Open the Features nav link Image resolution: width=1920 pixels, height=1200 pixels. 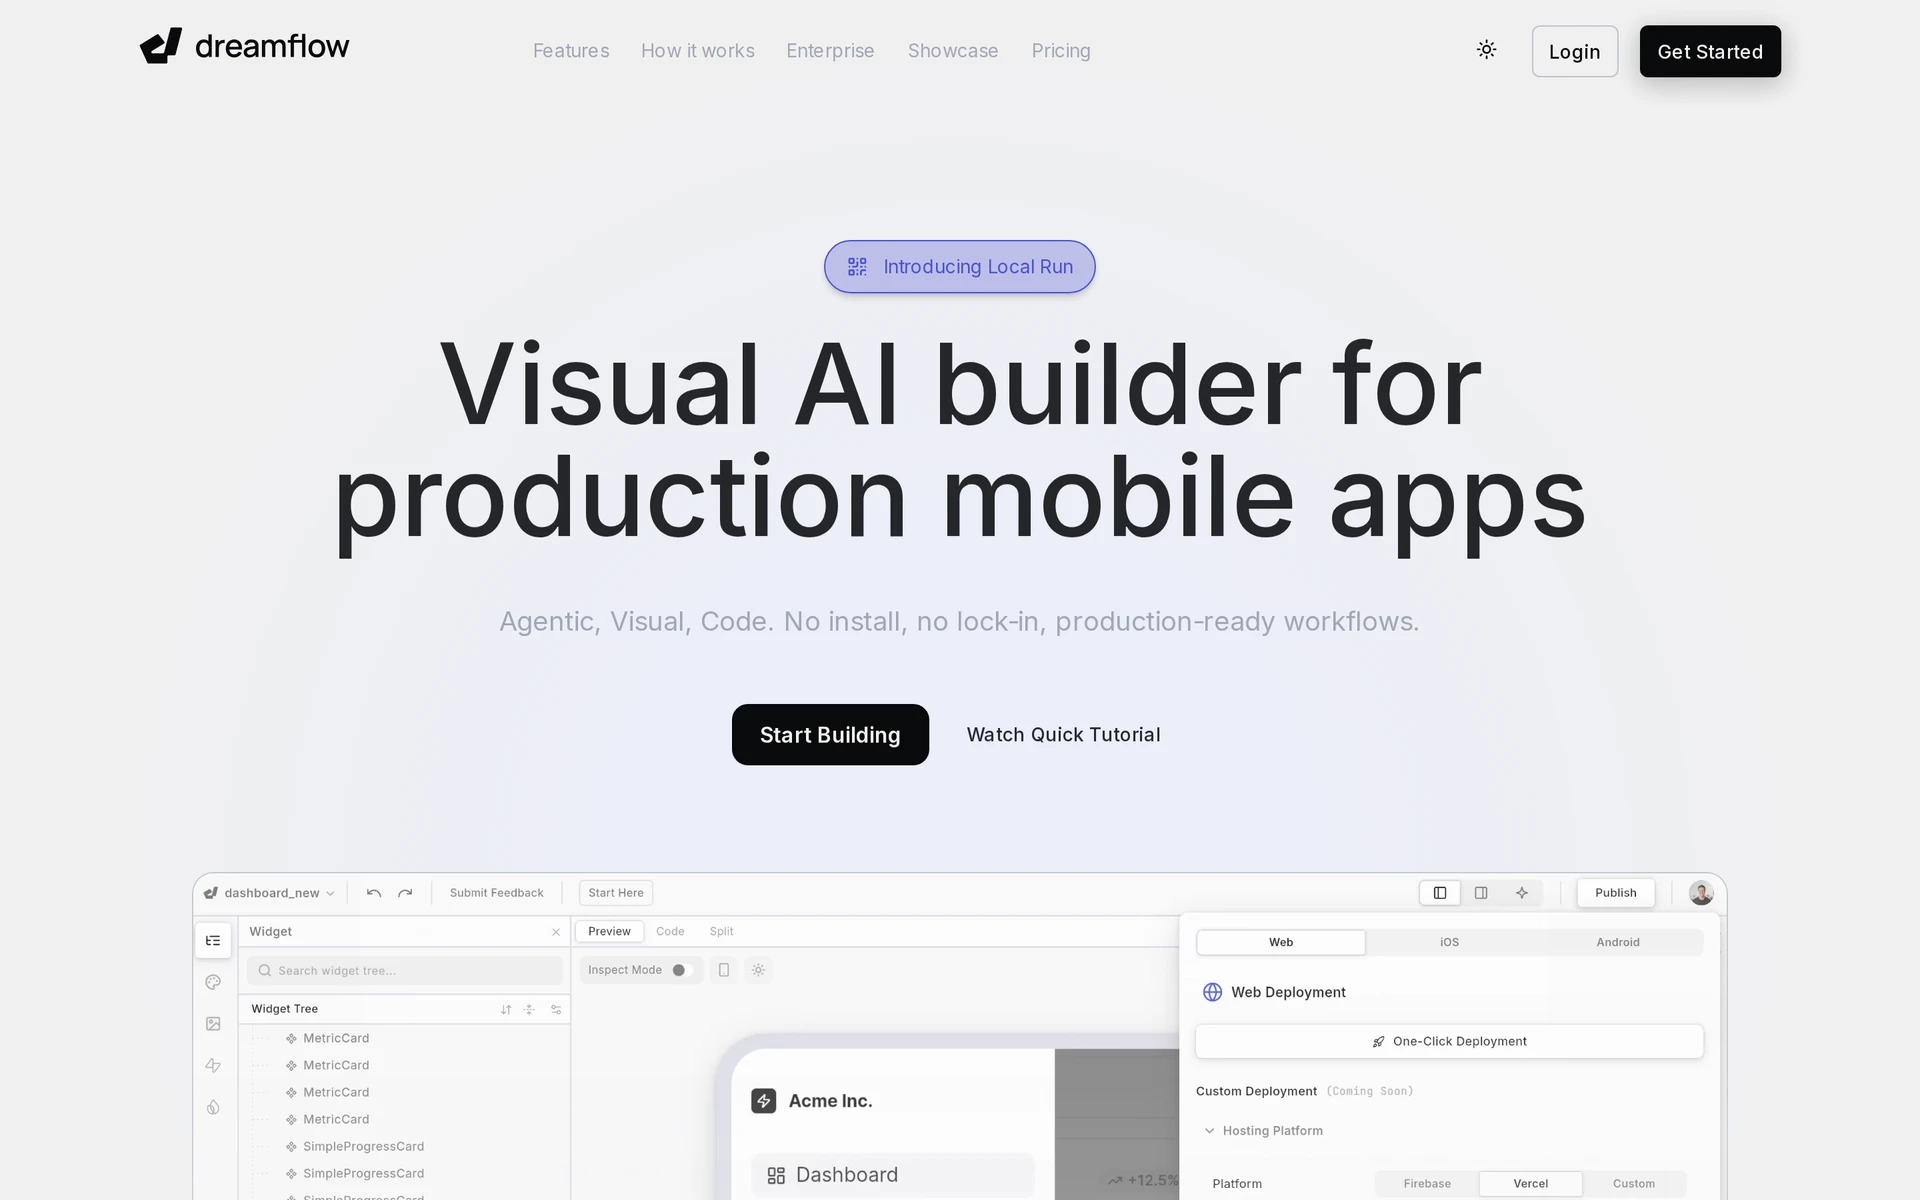pos(571,51)
